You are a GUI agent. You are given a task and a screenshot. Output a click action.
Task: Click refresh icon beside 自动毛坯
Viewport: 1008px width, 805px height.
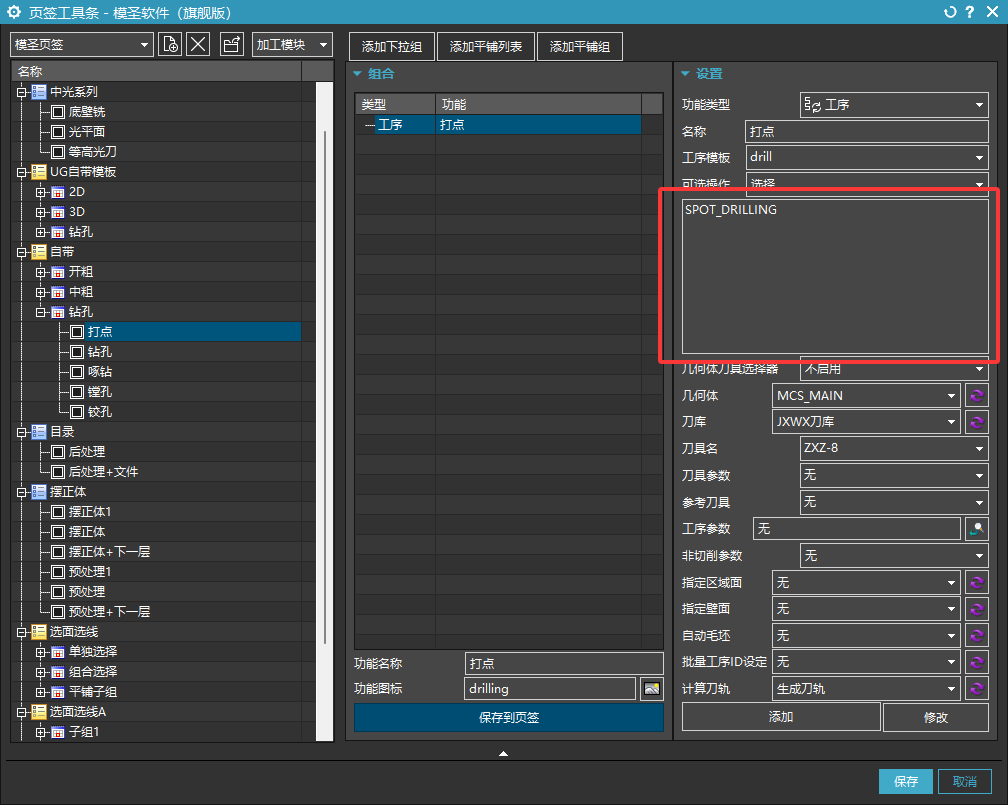976,635
